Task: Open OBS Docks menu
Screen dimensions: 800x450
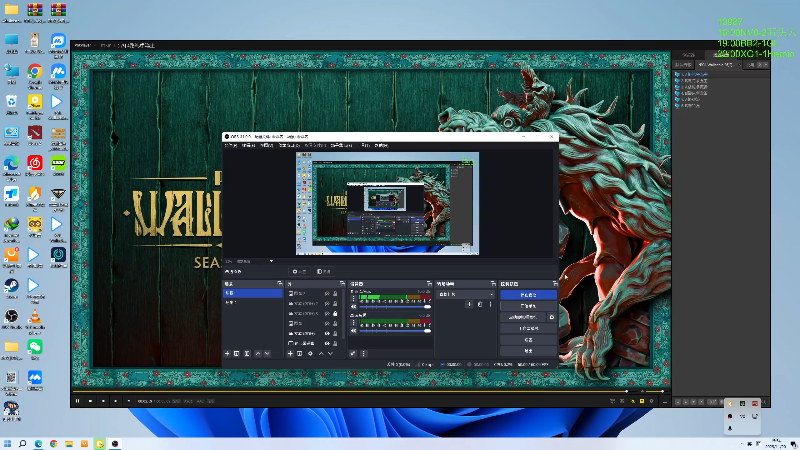Action: point(289,145)
